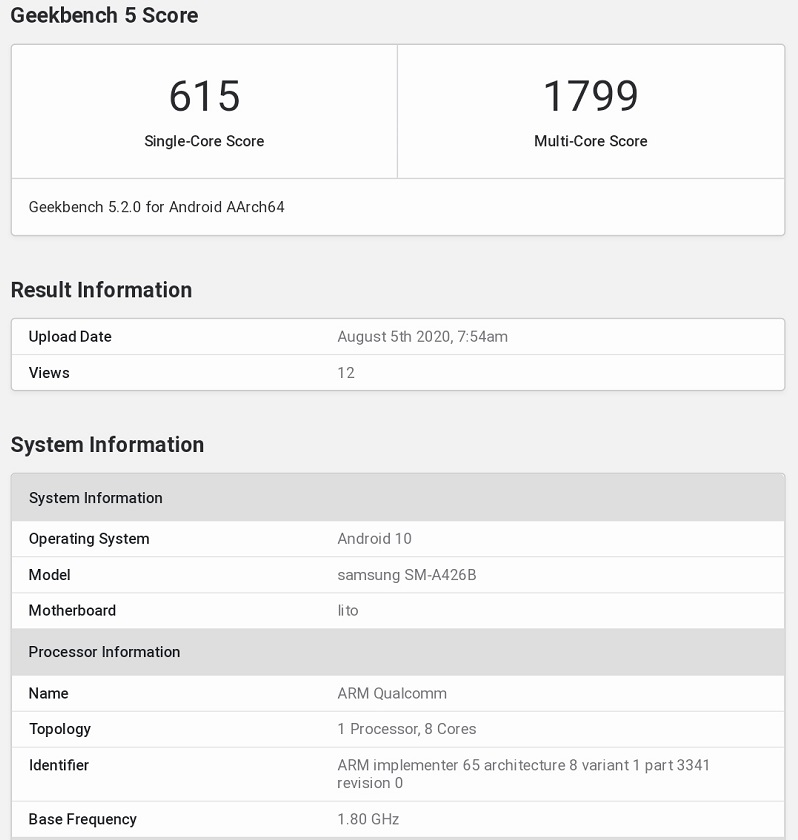Image resolution: width=798 pixels, height=840 pixels.
Task: Select the 'ARM Qualcomm' value
Action: pos(392,693)
